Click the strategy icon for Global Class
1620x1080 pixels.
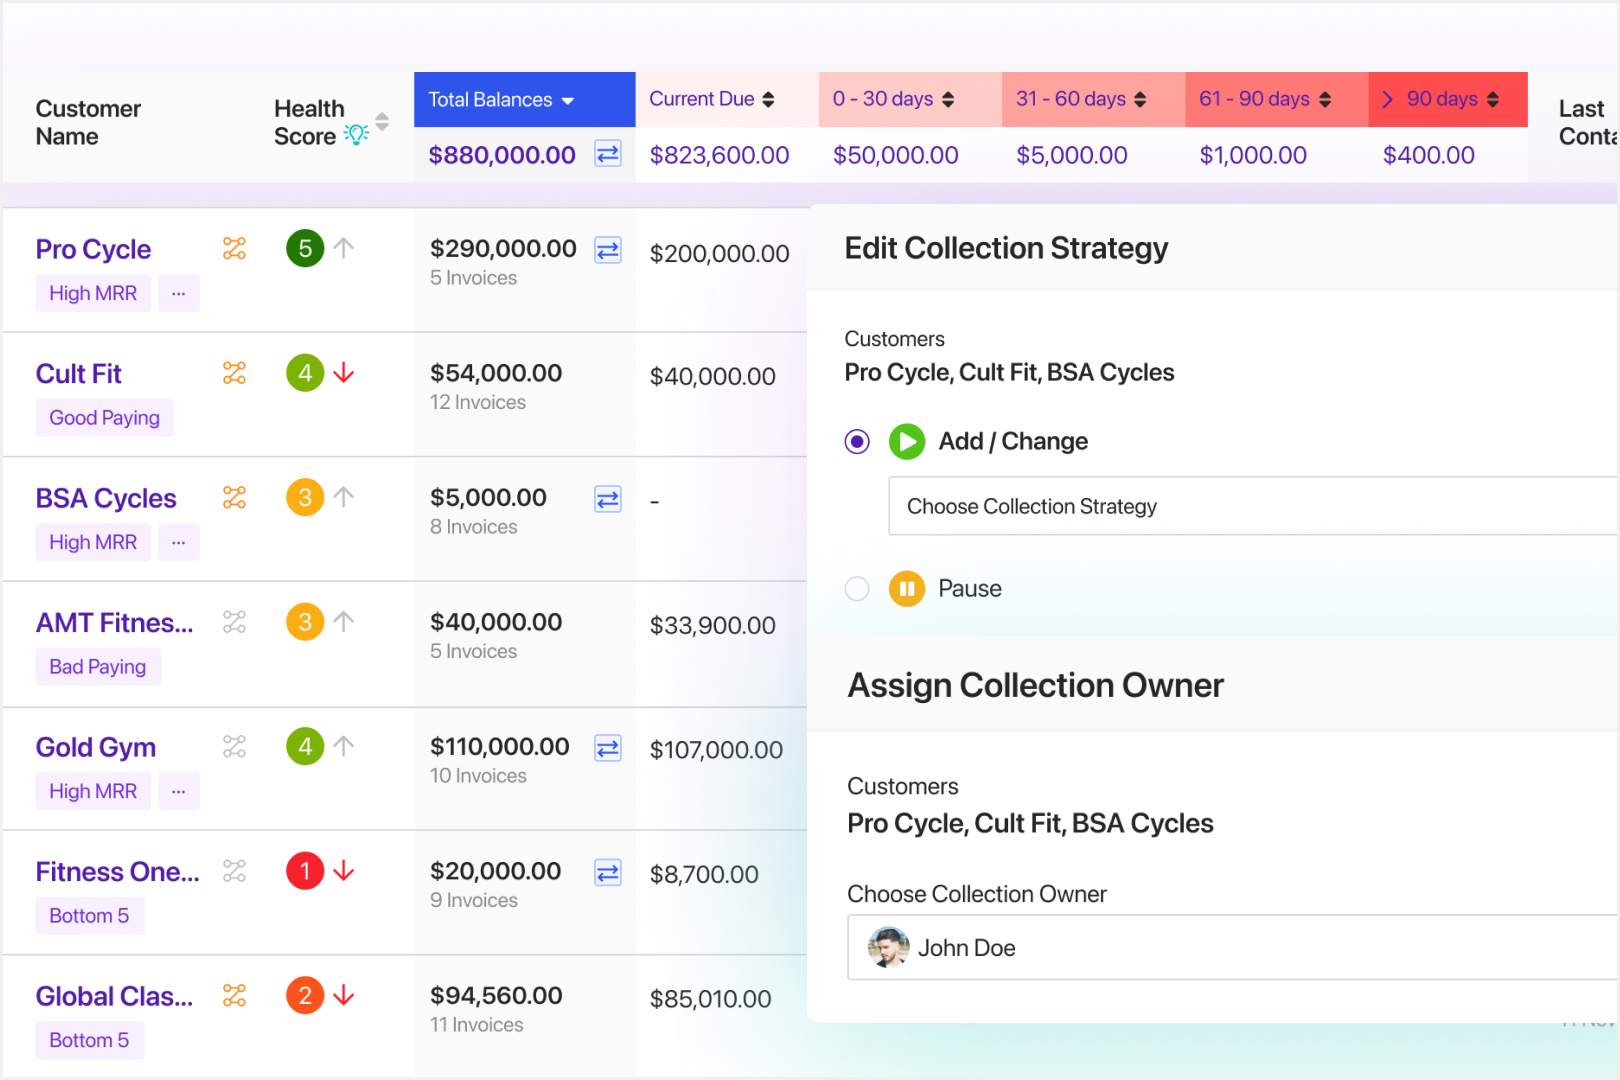234,995
